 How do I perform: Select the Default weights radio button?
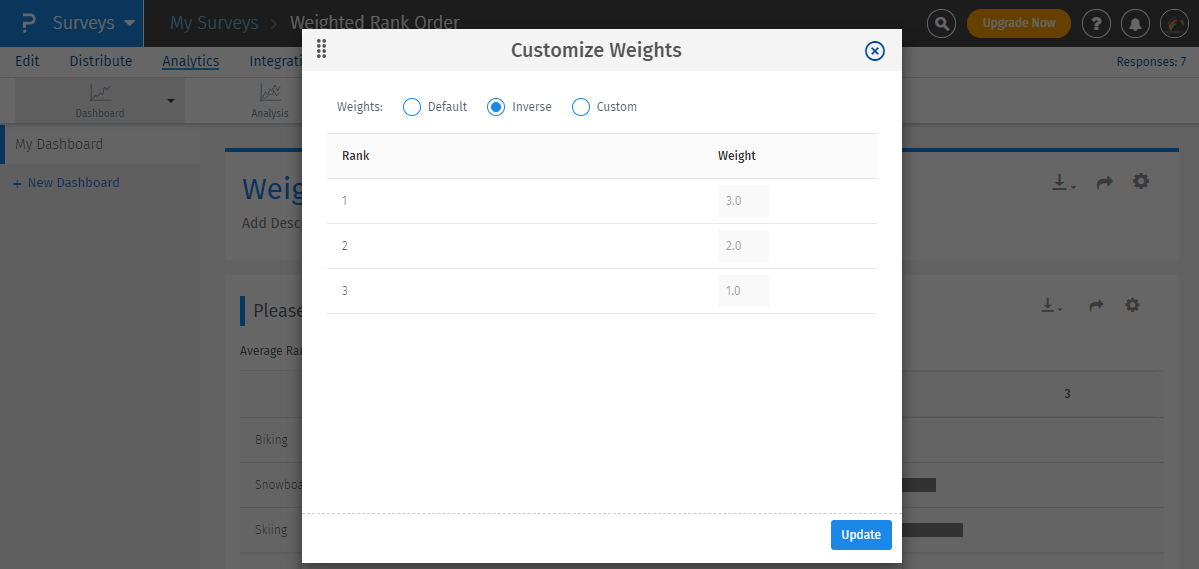(411, 106)
